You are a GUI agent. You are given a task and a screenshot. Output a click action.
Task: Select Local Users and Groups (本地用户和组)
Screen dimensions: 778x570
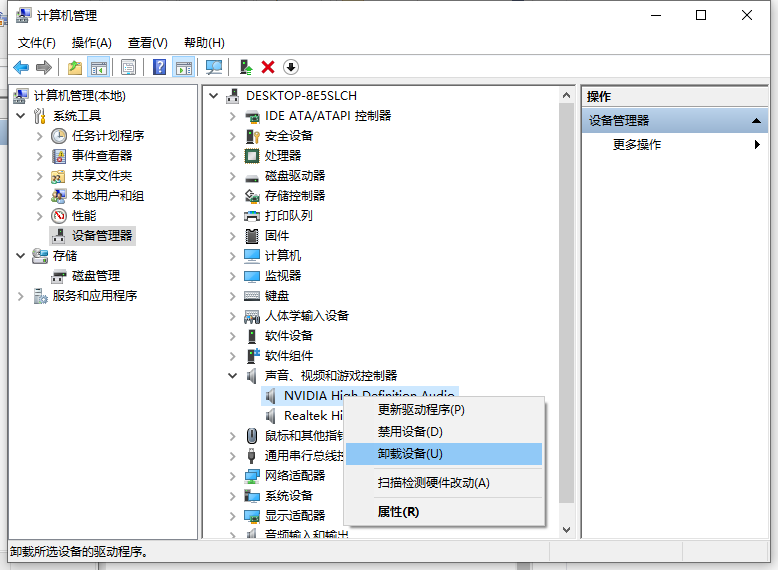pos(108,195)
